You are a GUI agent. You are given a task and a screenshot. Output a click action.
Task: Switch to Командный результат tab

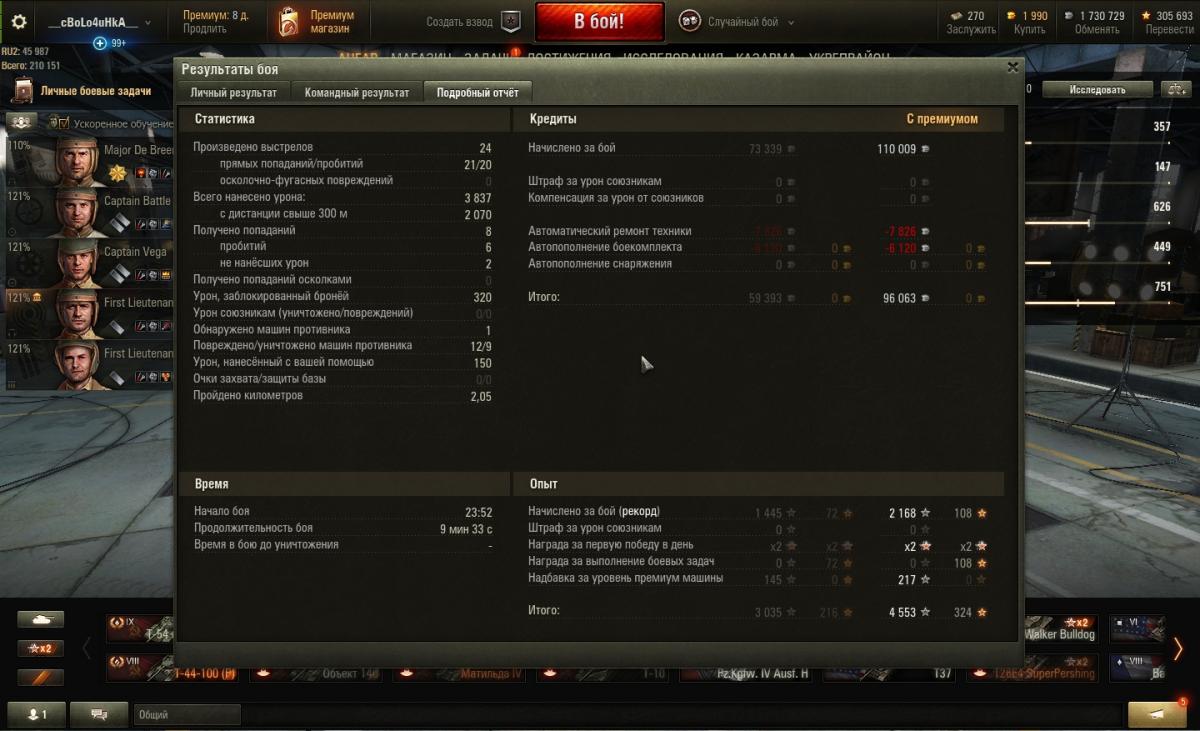tap(357, 92)
